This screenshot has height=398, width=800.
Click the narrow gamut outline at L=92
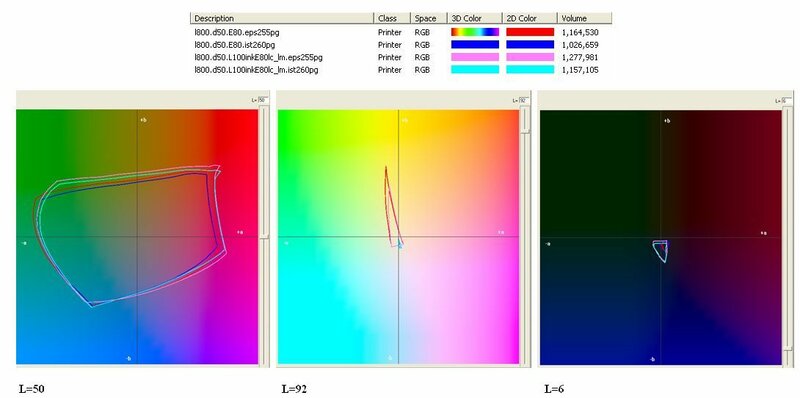[393, 207]
